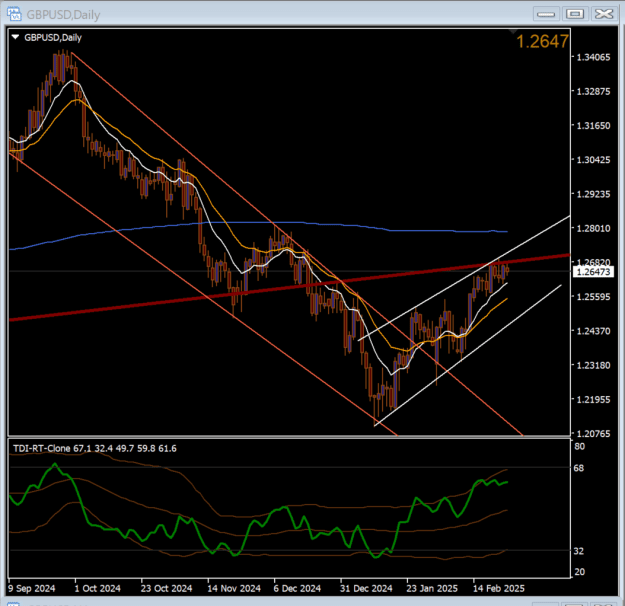Click the 20 level on indicator scale
The height and width of the screenshot is (606, 625).
tap(580, 572)
